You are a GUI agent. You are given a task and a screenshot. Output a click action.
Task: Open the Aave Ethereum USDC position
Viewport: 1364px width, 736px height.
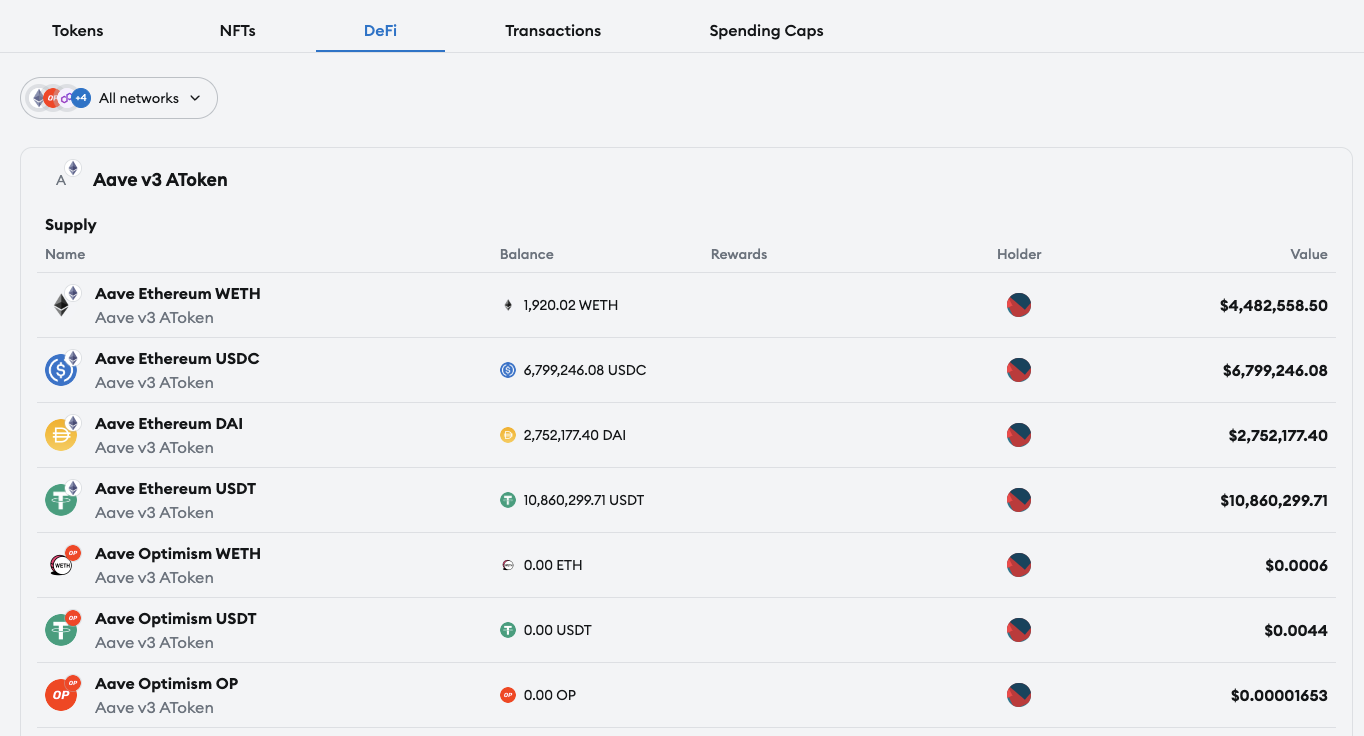pyautogui.click(x=686, y=370)
